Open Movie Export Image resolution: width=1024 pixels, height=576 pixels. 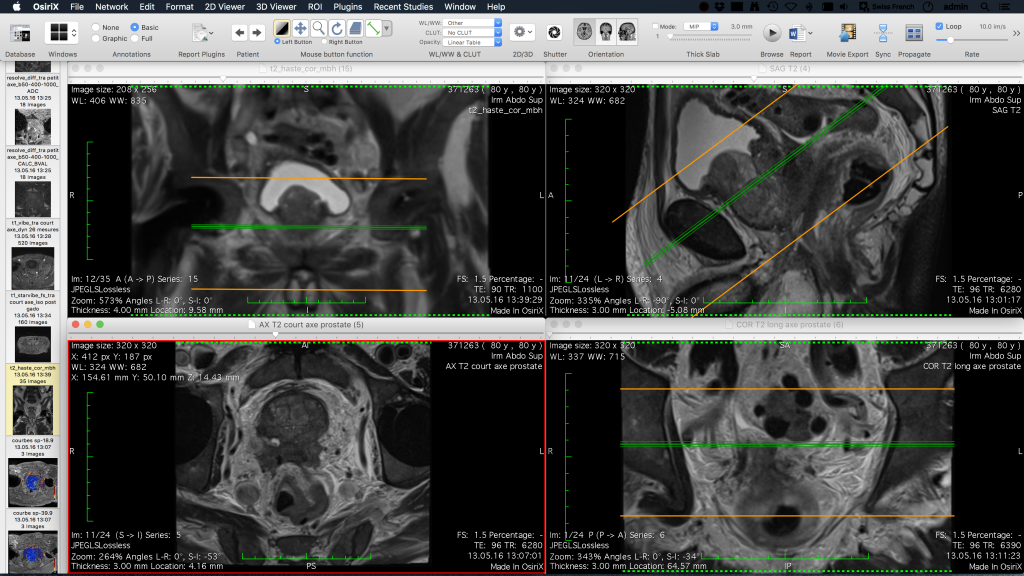click(x=850, y=33)
